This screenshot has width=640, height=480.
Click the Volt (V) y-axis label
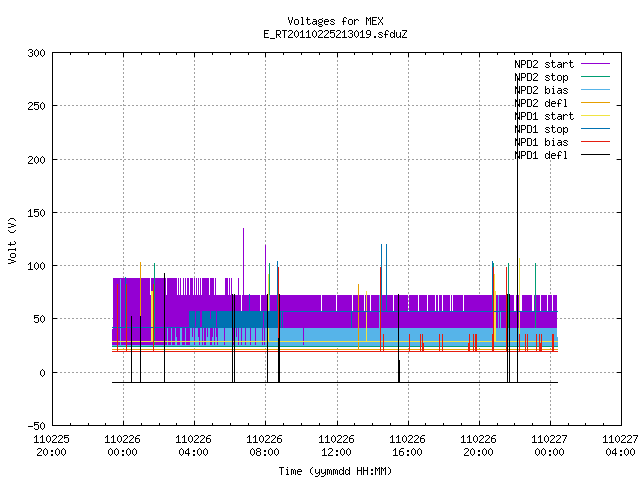tap(13, 241)
